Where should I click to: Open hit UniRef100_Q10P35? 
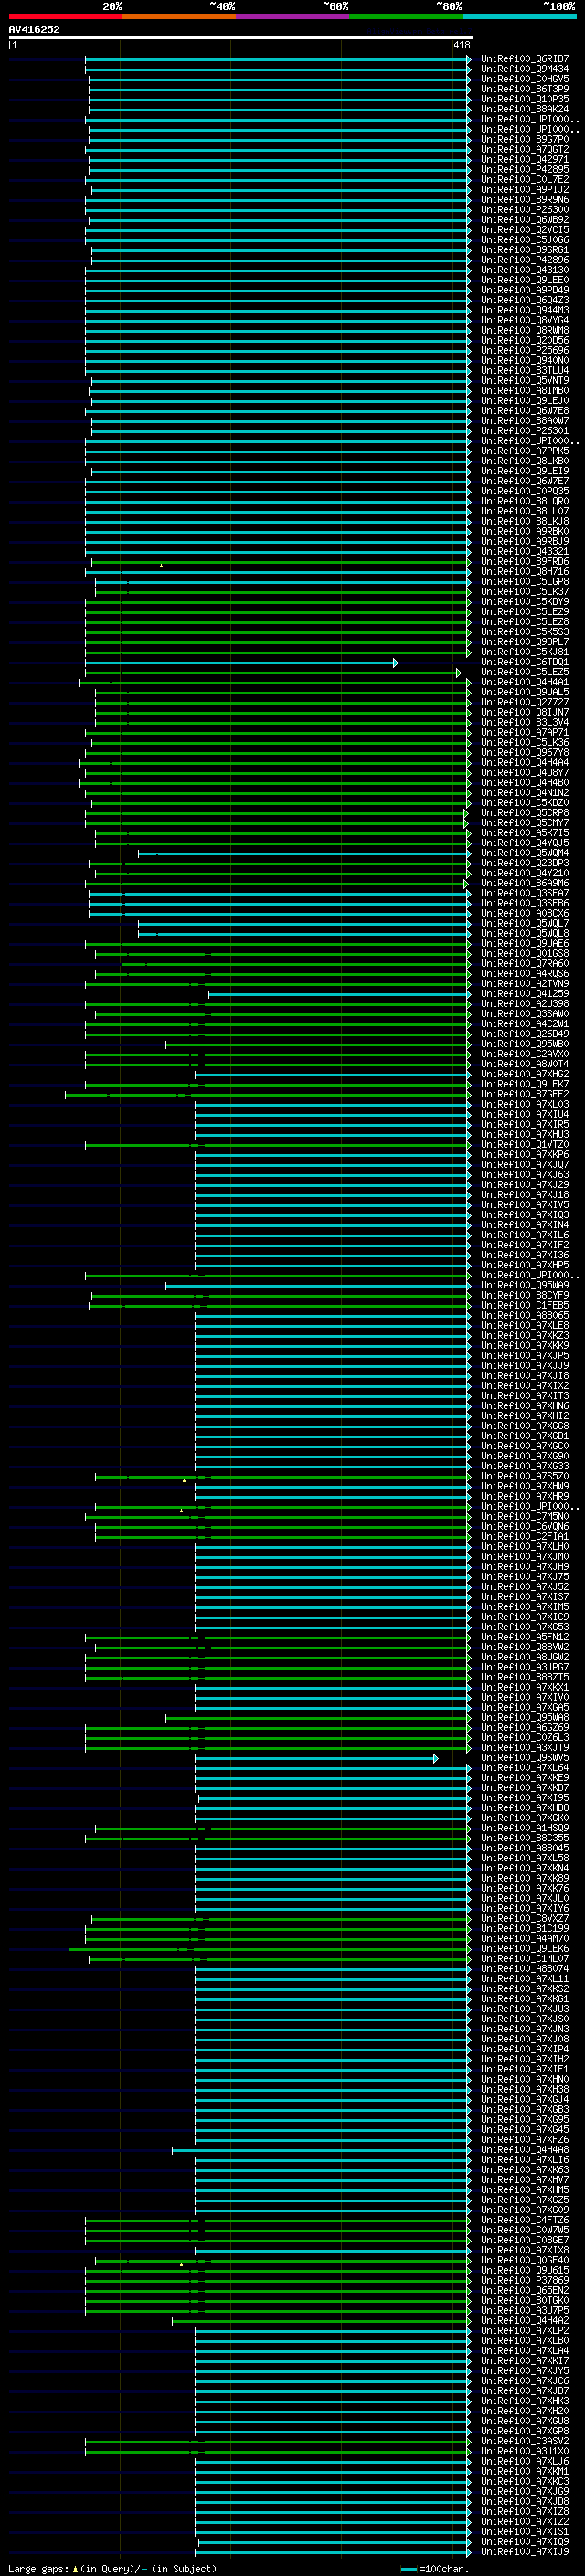tap(525, 99)
